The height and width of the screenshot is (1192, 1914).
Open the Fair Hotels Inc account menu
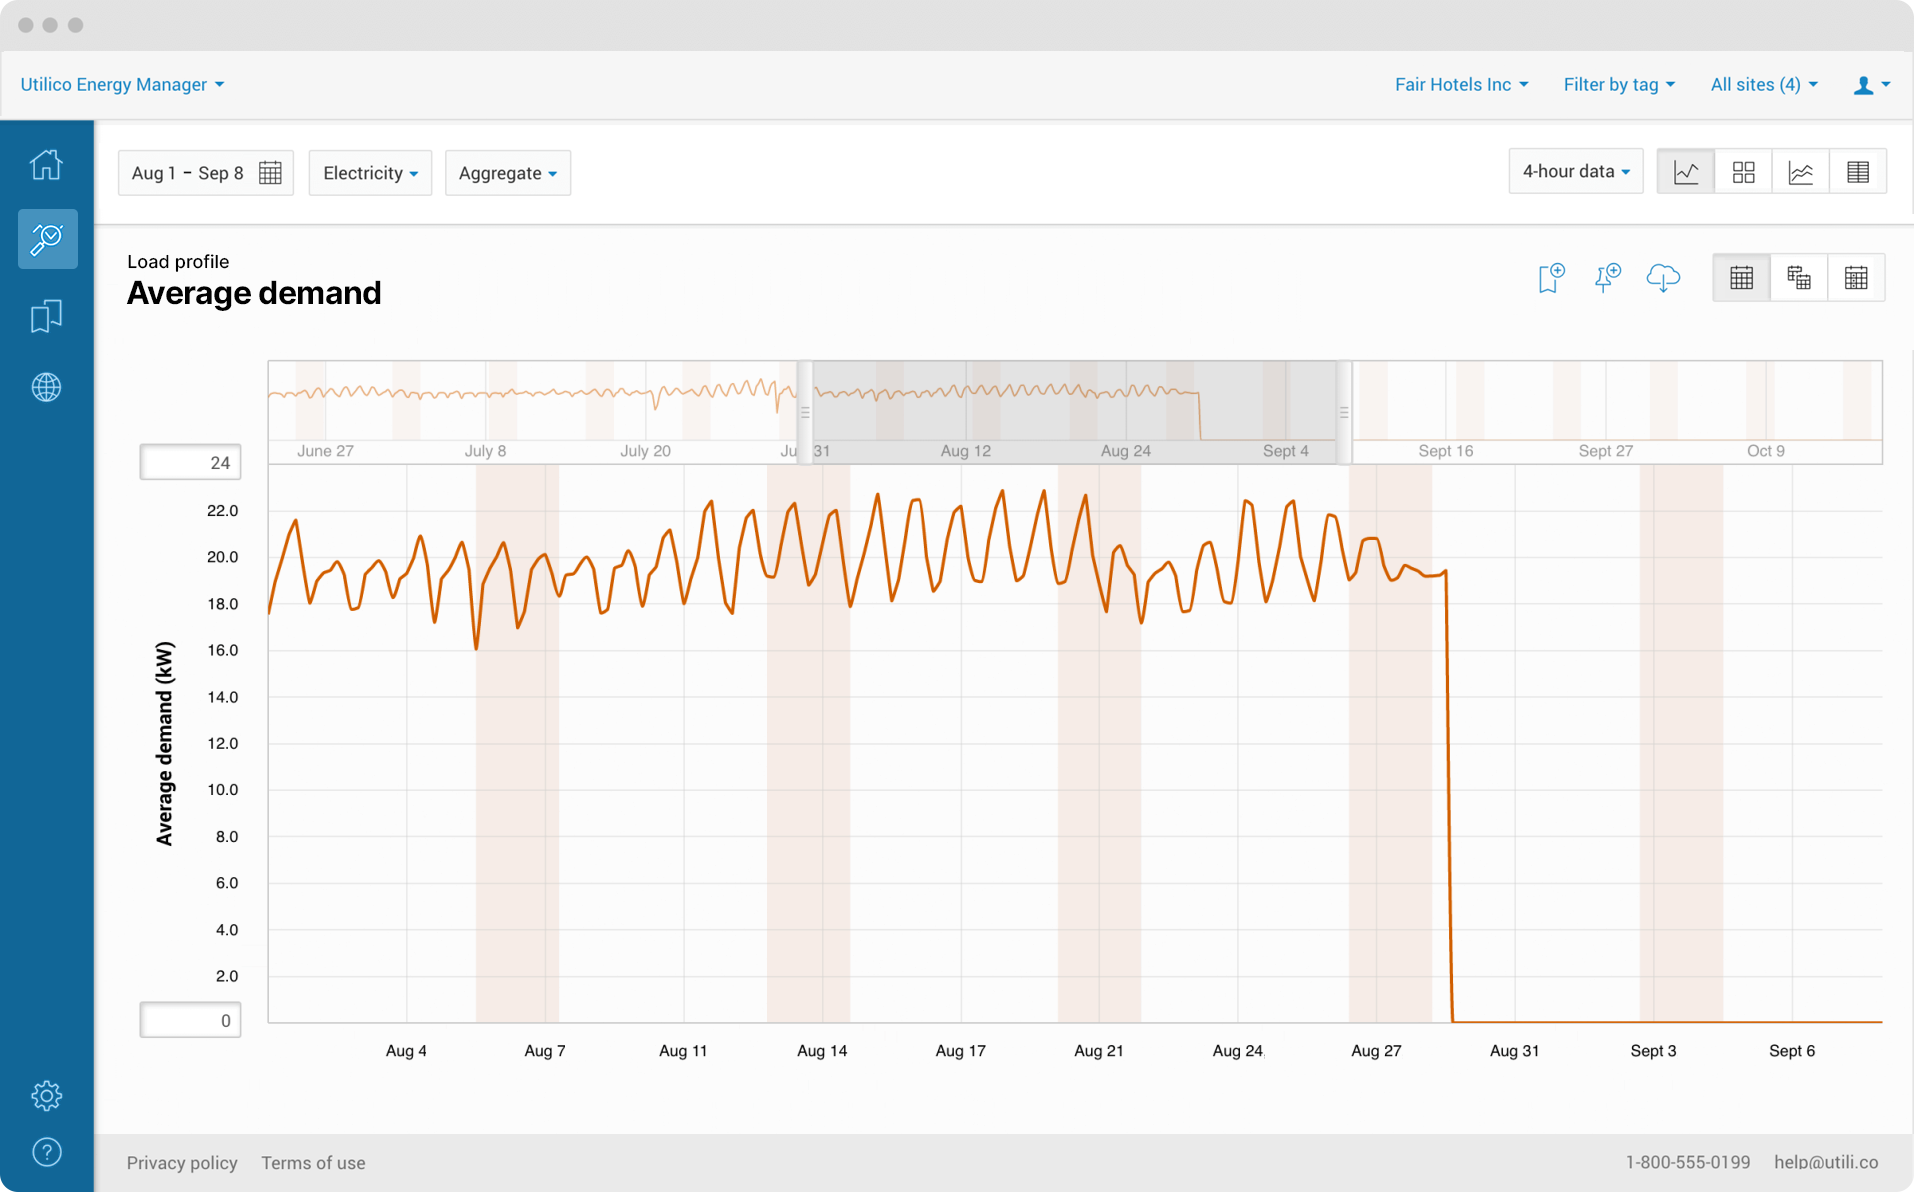point(1461,84)
